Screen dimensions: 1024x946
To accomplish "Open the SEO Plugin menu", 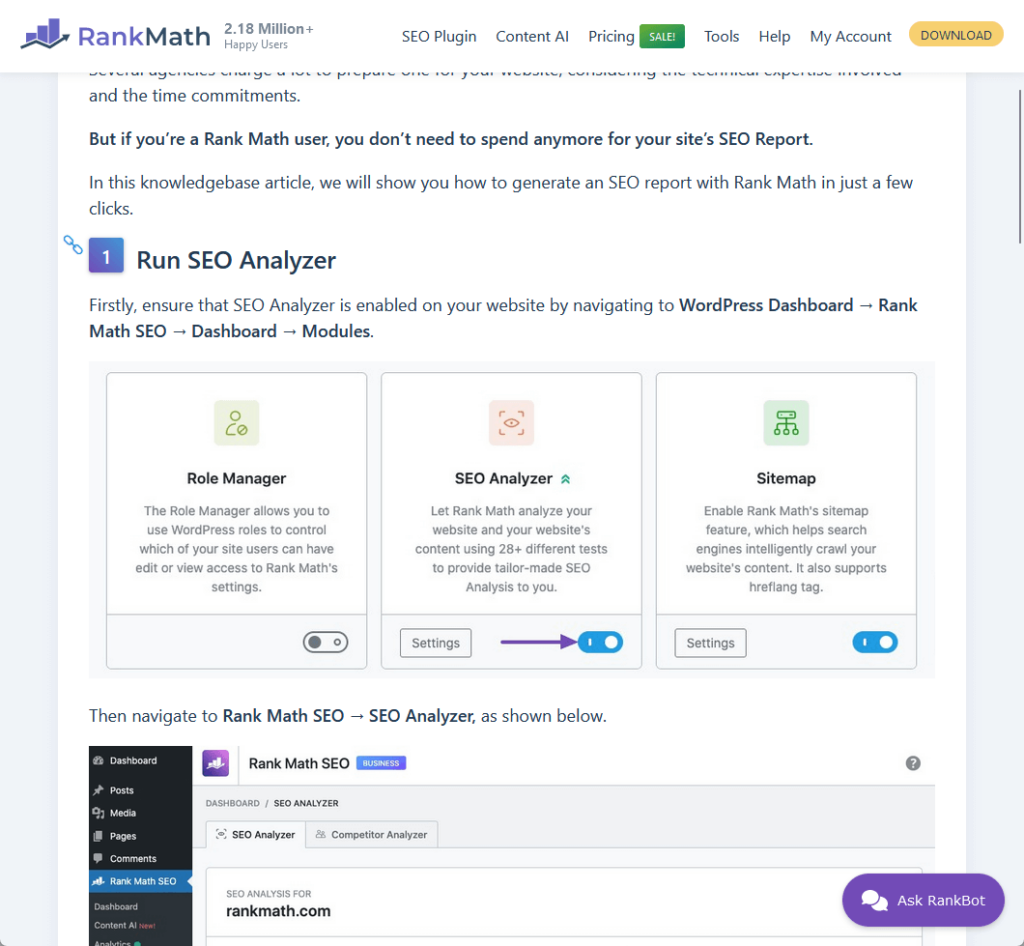I will [439, 36].
